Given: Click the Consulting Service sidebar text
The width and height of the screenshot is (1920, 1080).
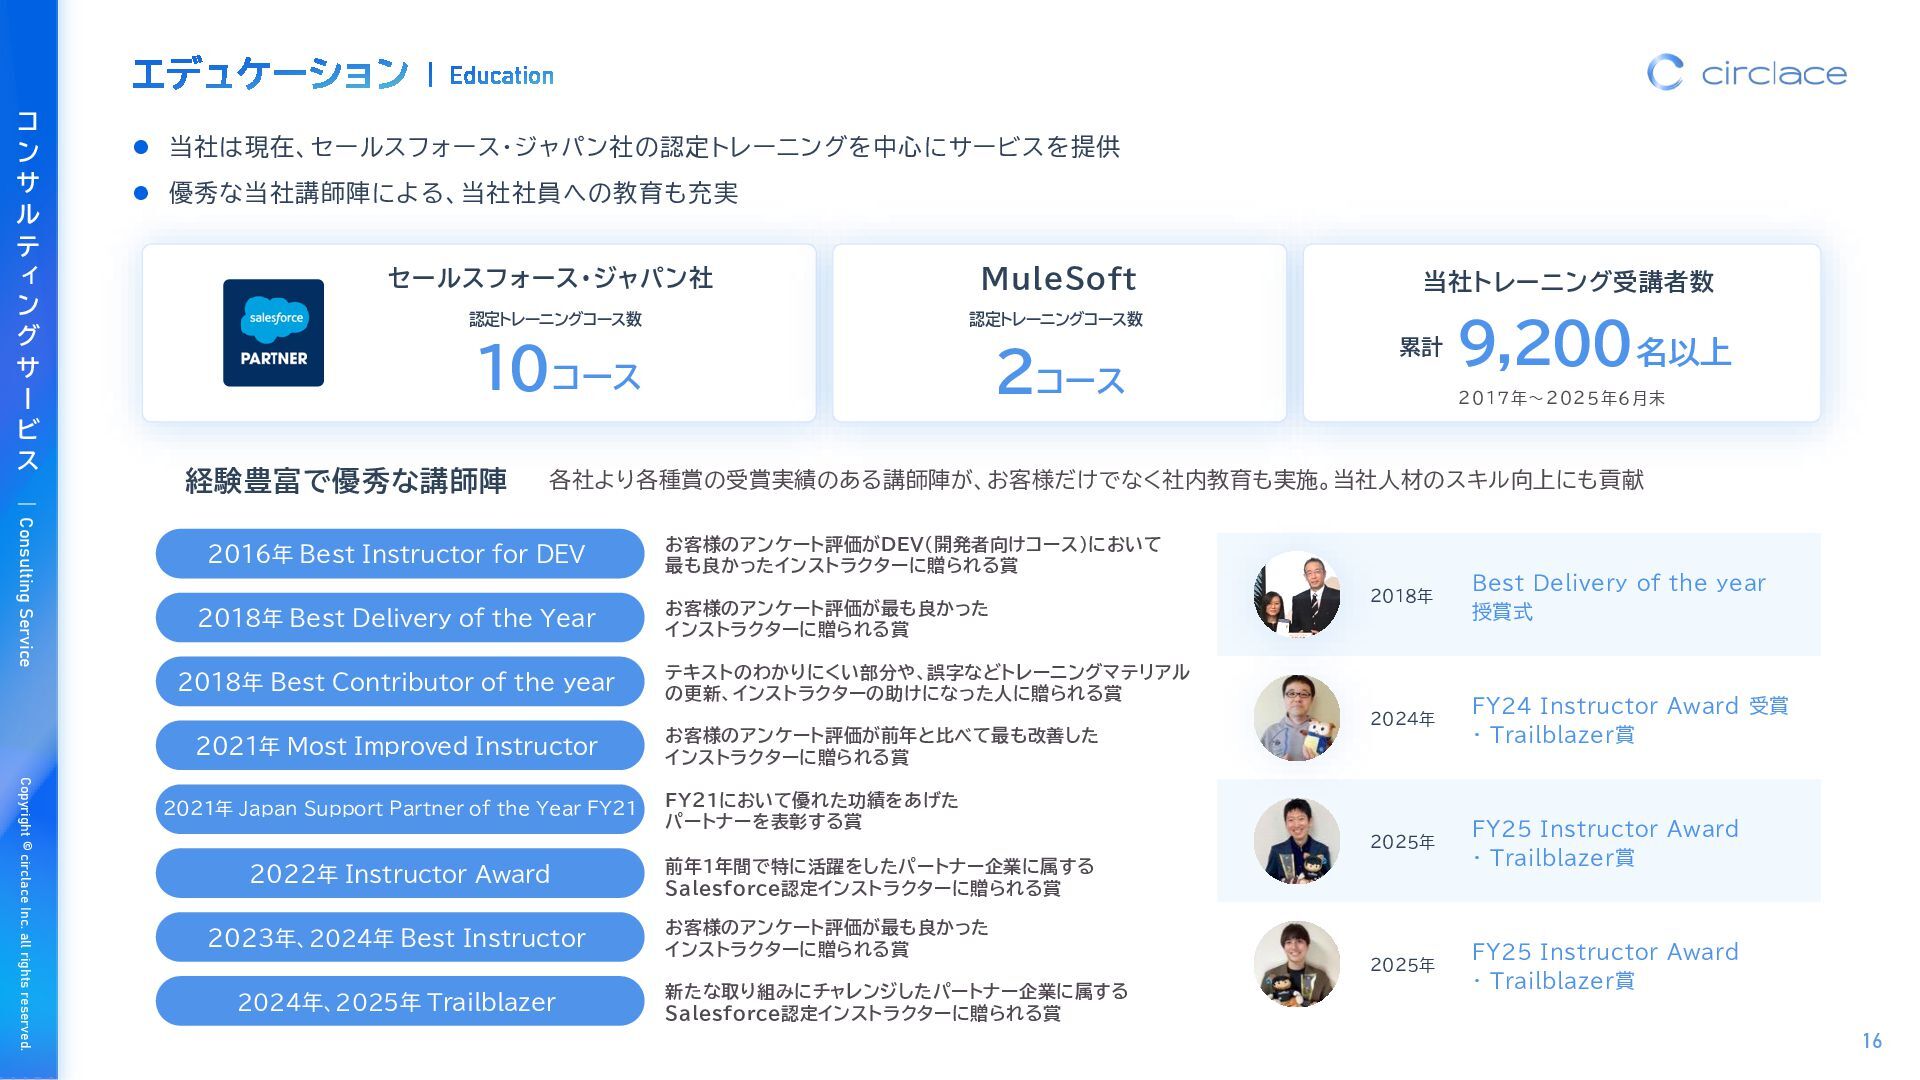Looking at the screenshot, I should click(26, 592).
